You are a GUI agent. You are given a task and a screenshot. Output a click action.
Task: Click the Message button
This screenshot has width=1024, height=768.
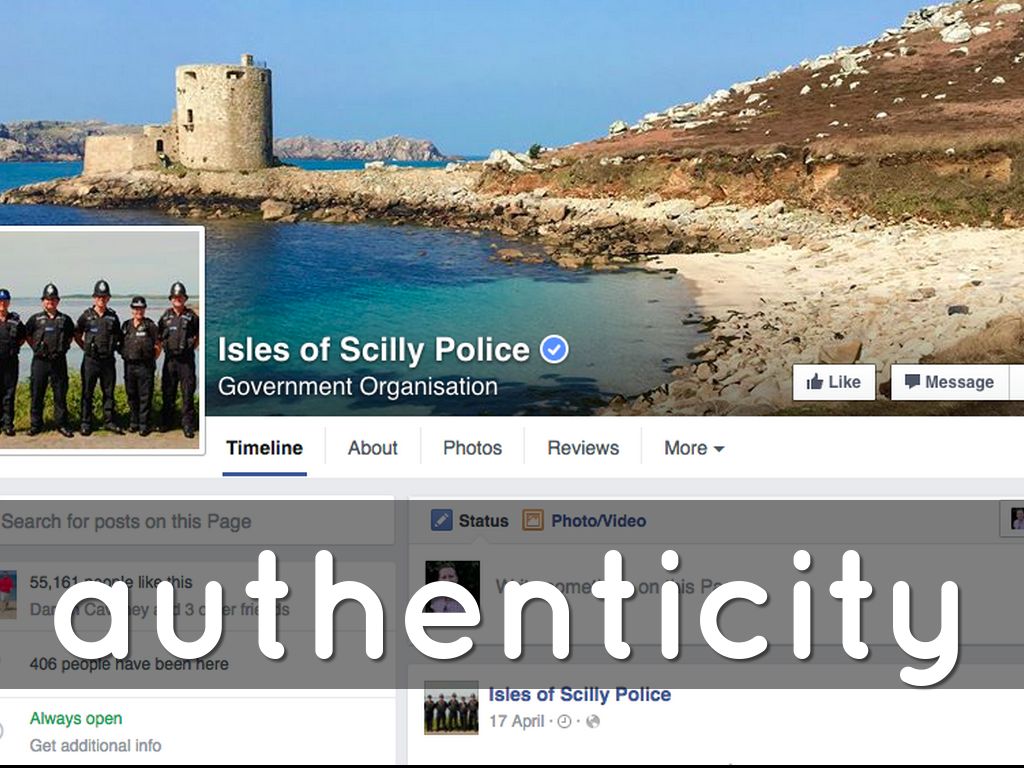coord(950,382)
